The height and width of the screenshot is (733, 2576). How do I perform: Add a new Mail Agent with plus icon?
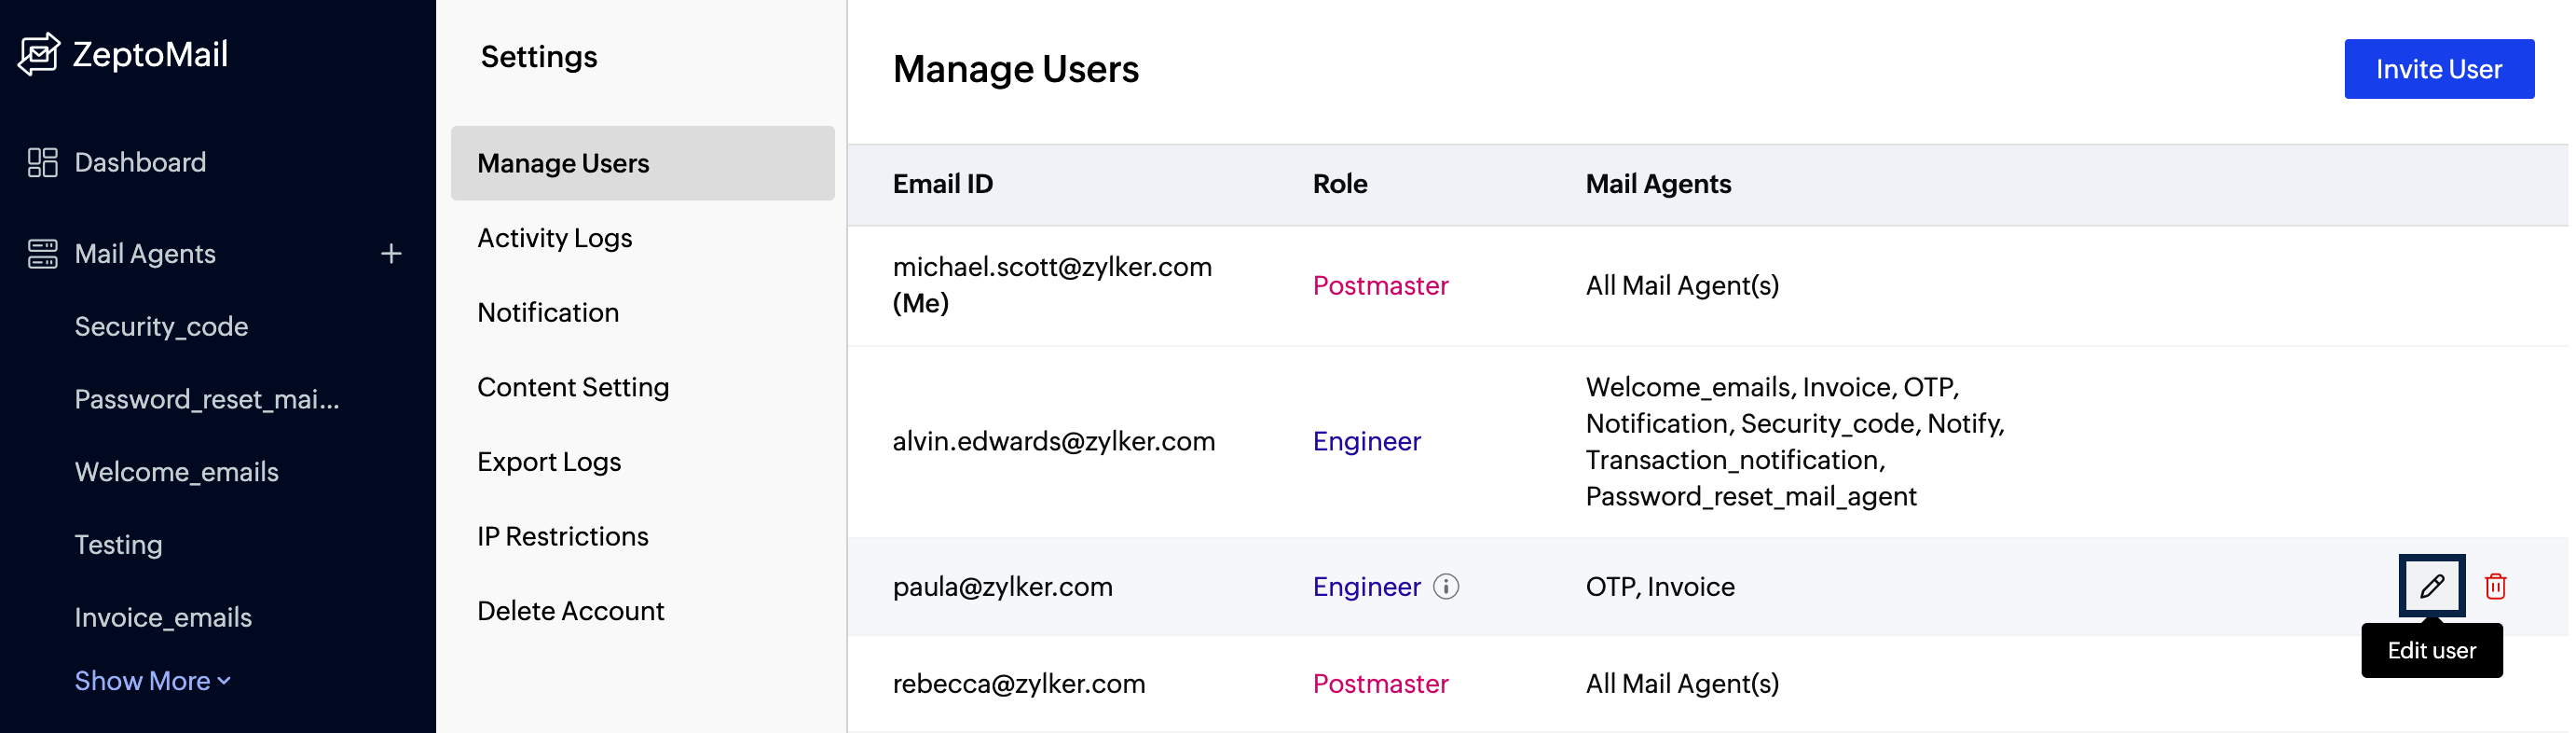[x=391, y=254]
